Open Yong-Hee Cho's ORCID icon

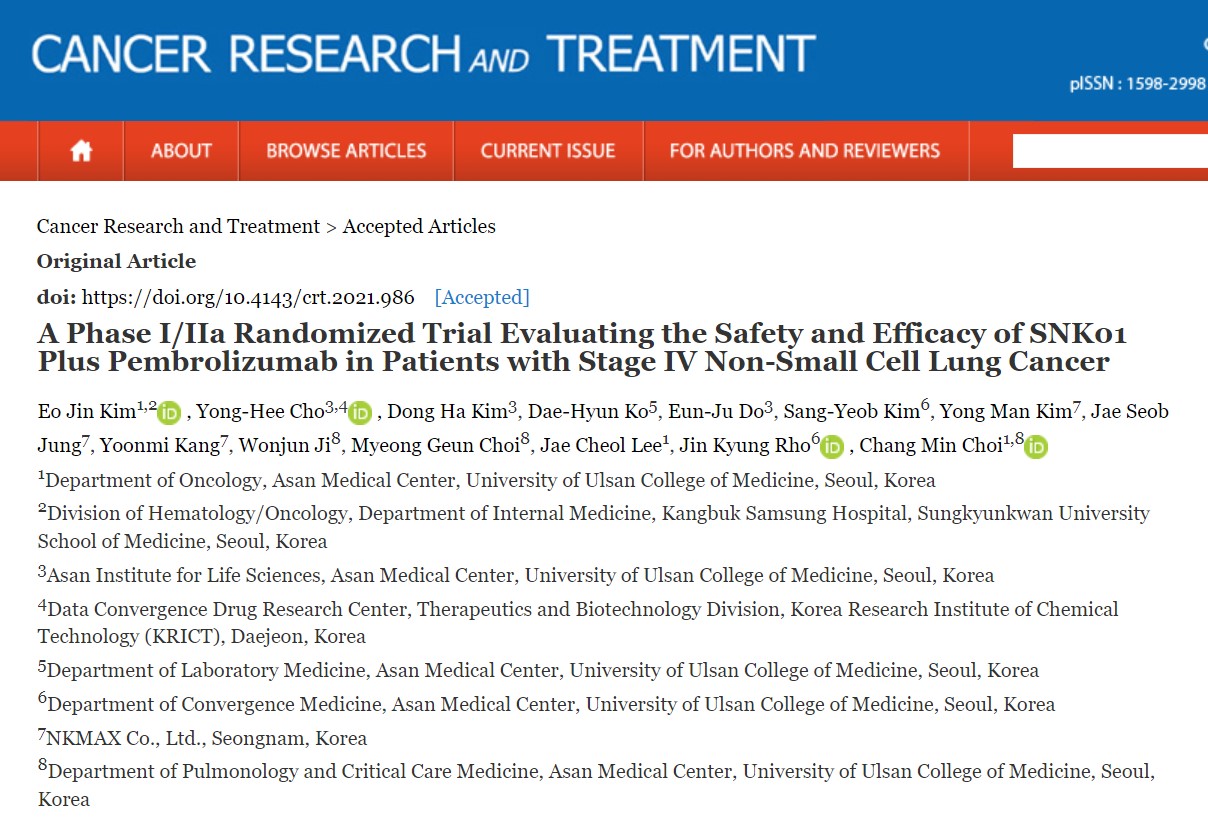coord(360,413)
